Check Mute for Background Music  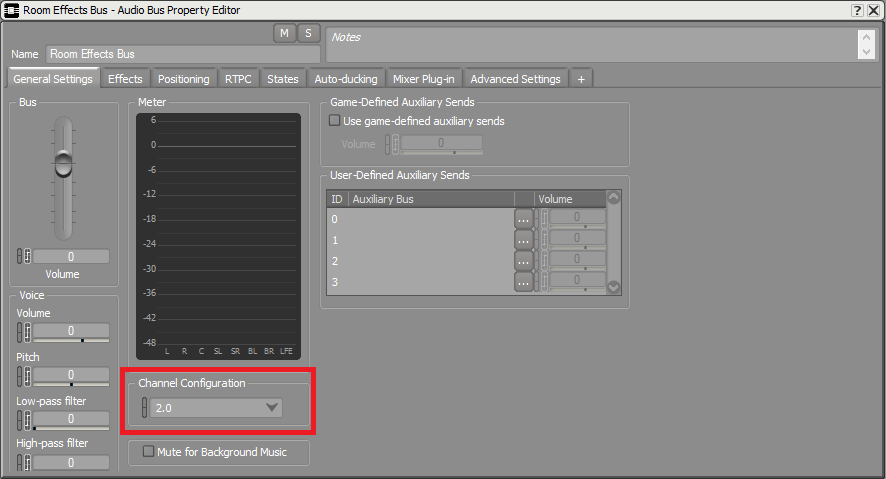point(149,452)
